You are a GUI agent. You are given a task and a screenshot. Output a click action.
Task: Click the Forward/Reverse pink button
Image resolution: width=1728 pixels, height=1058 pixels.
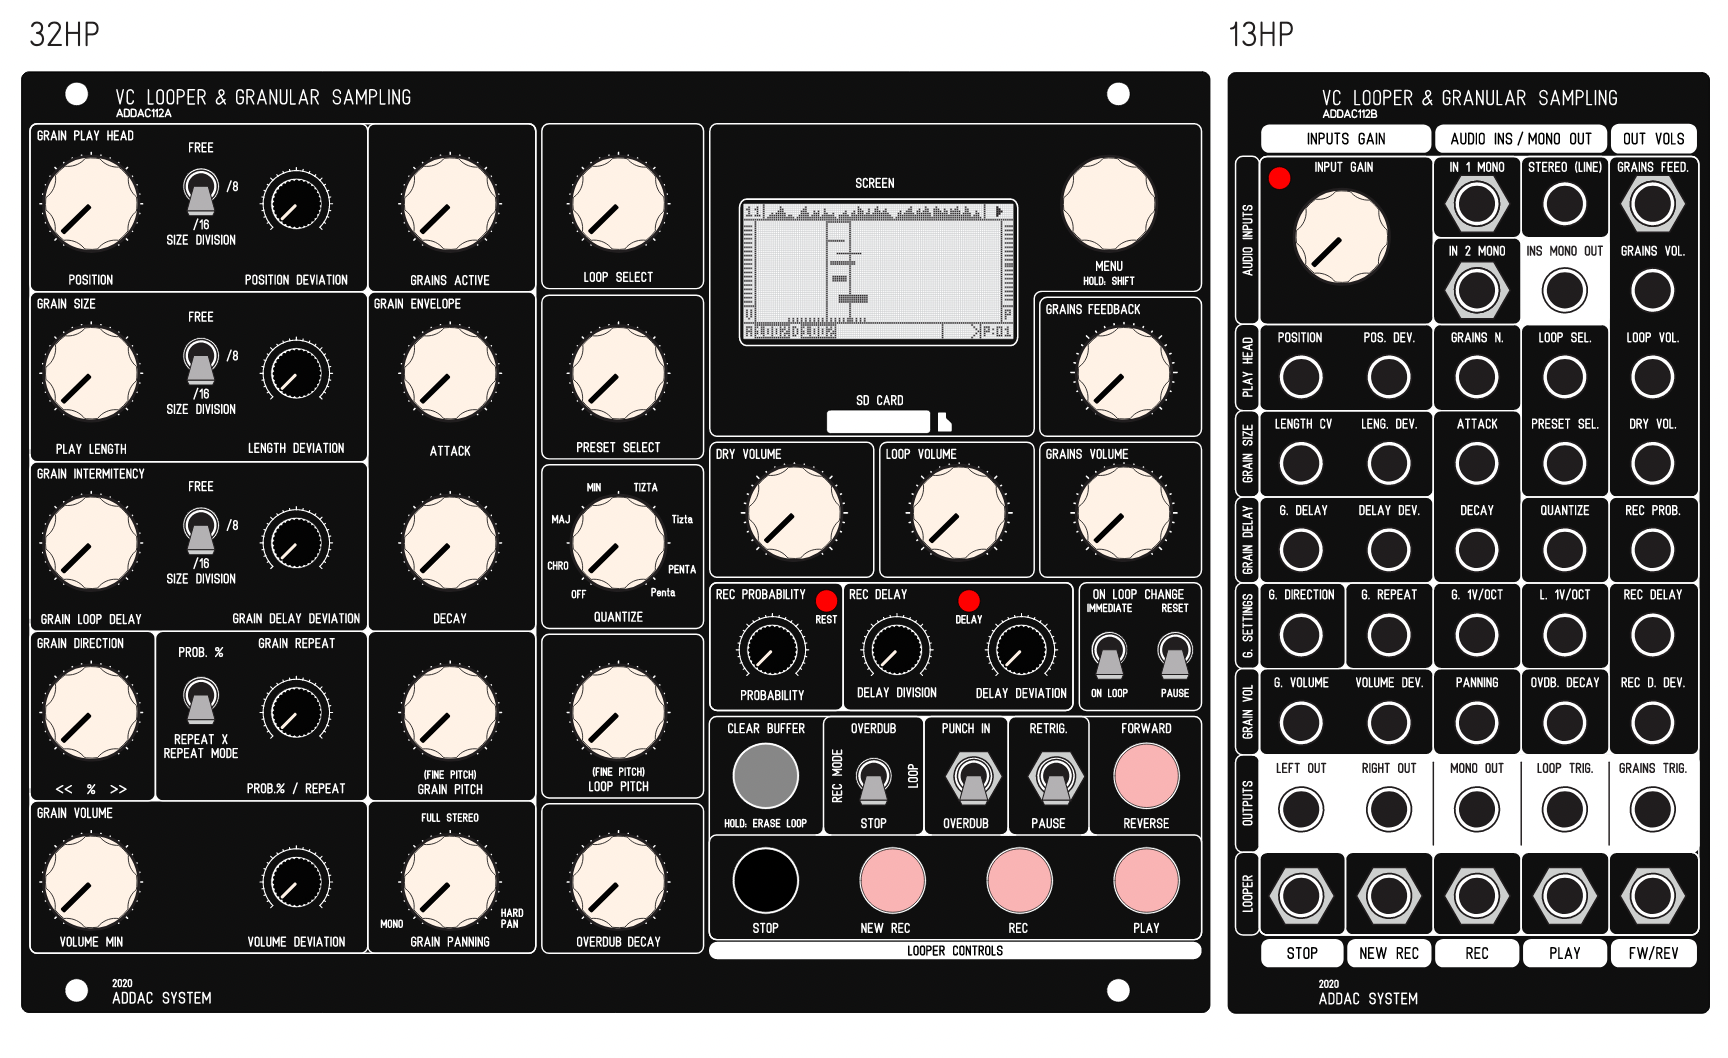pyautogui.click(x=1146, y=776)
